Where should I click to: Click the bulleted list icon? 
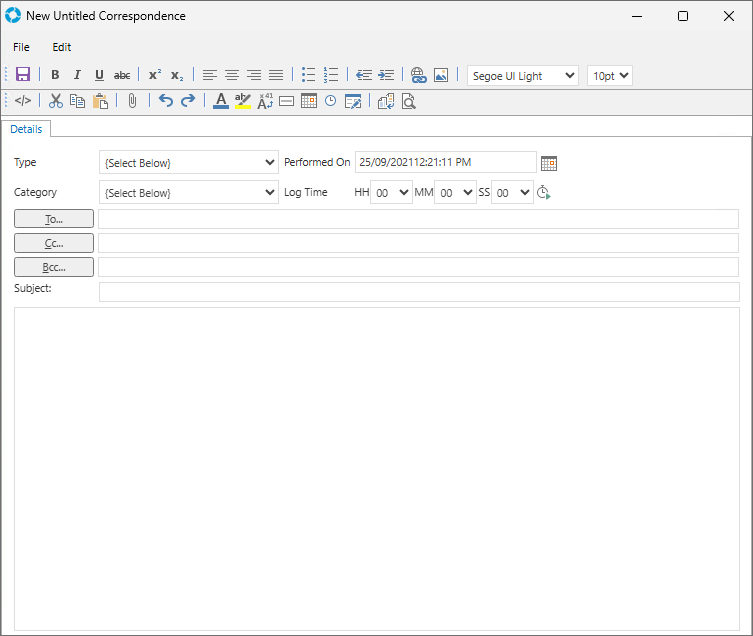309,75
